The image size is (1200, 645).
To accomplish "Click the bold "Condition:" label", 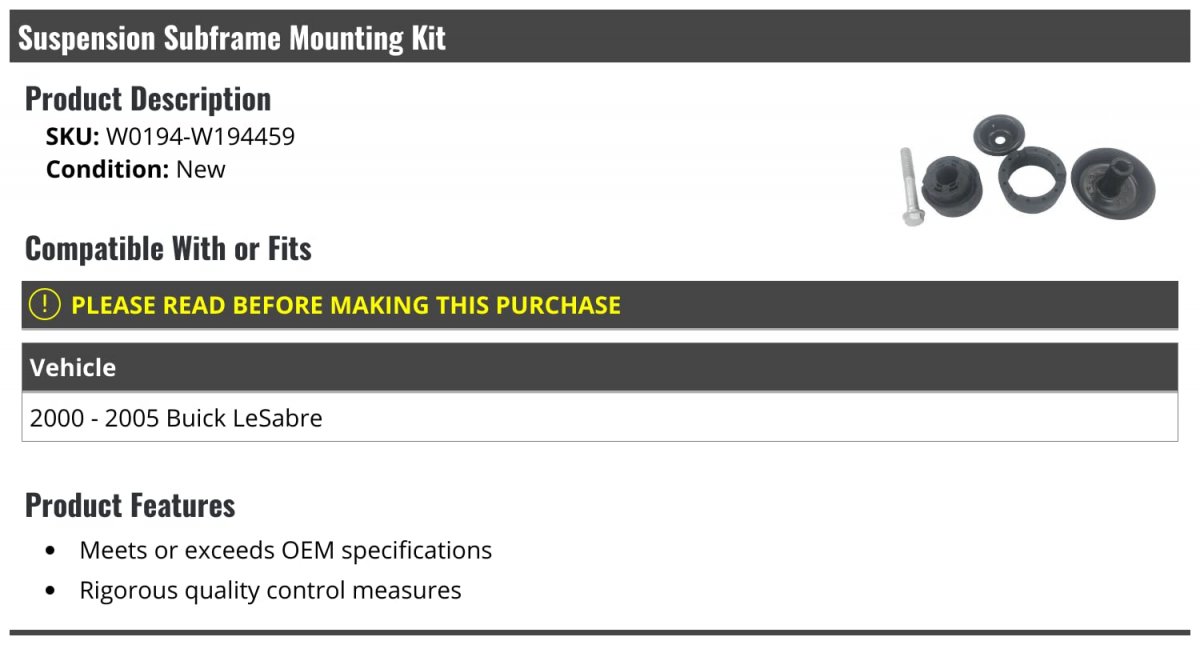I will 107,169.
